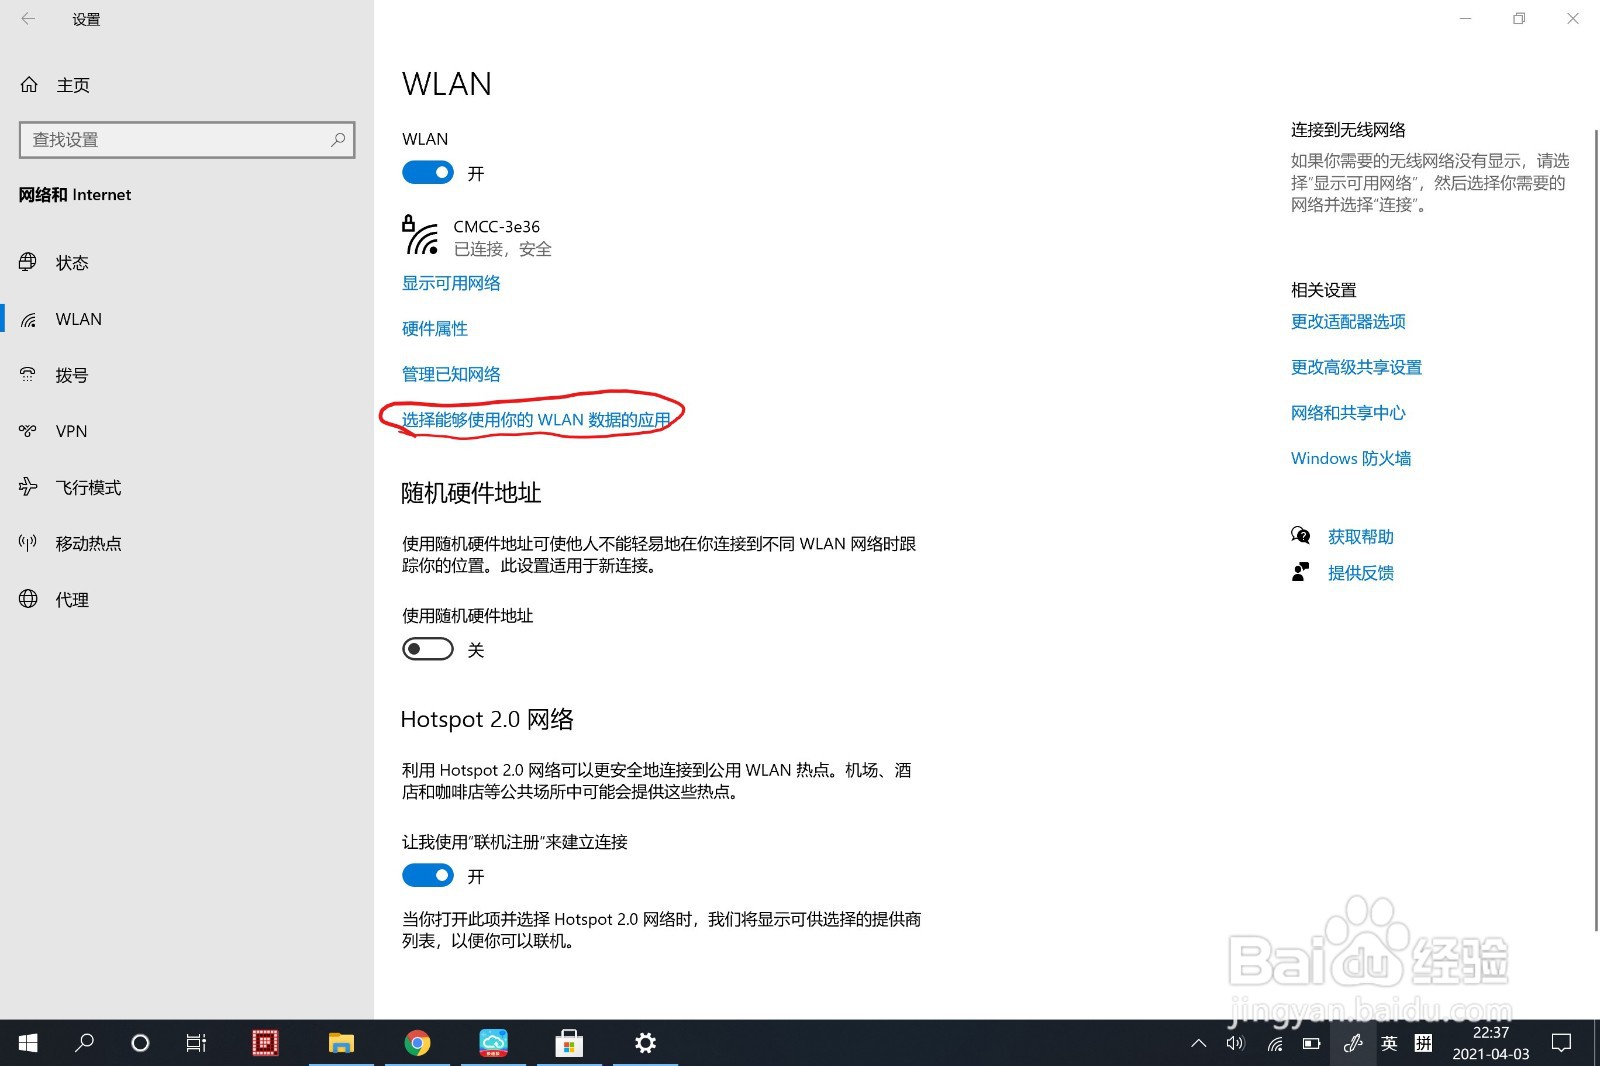This screenshot has height=1066, width=1600.
Task: Click the globe icon beside 代理
Action: tap(28, 599)
